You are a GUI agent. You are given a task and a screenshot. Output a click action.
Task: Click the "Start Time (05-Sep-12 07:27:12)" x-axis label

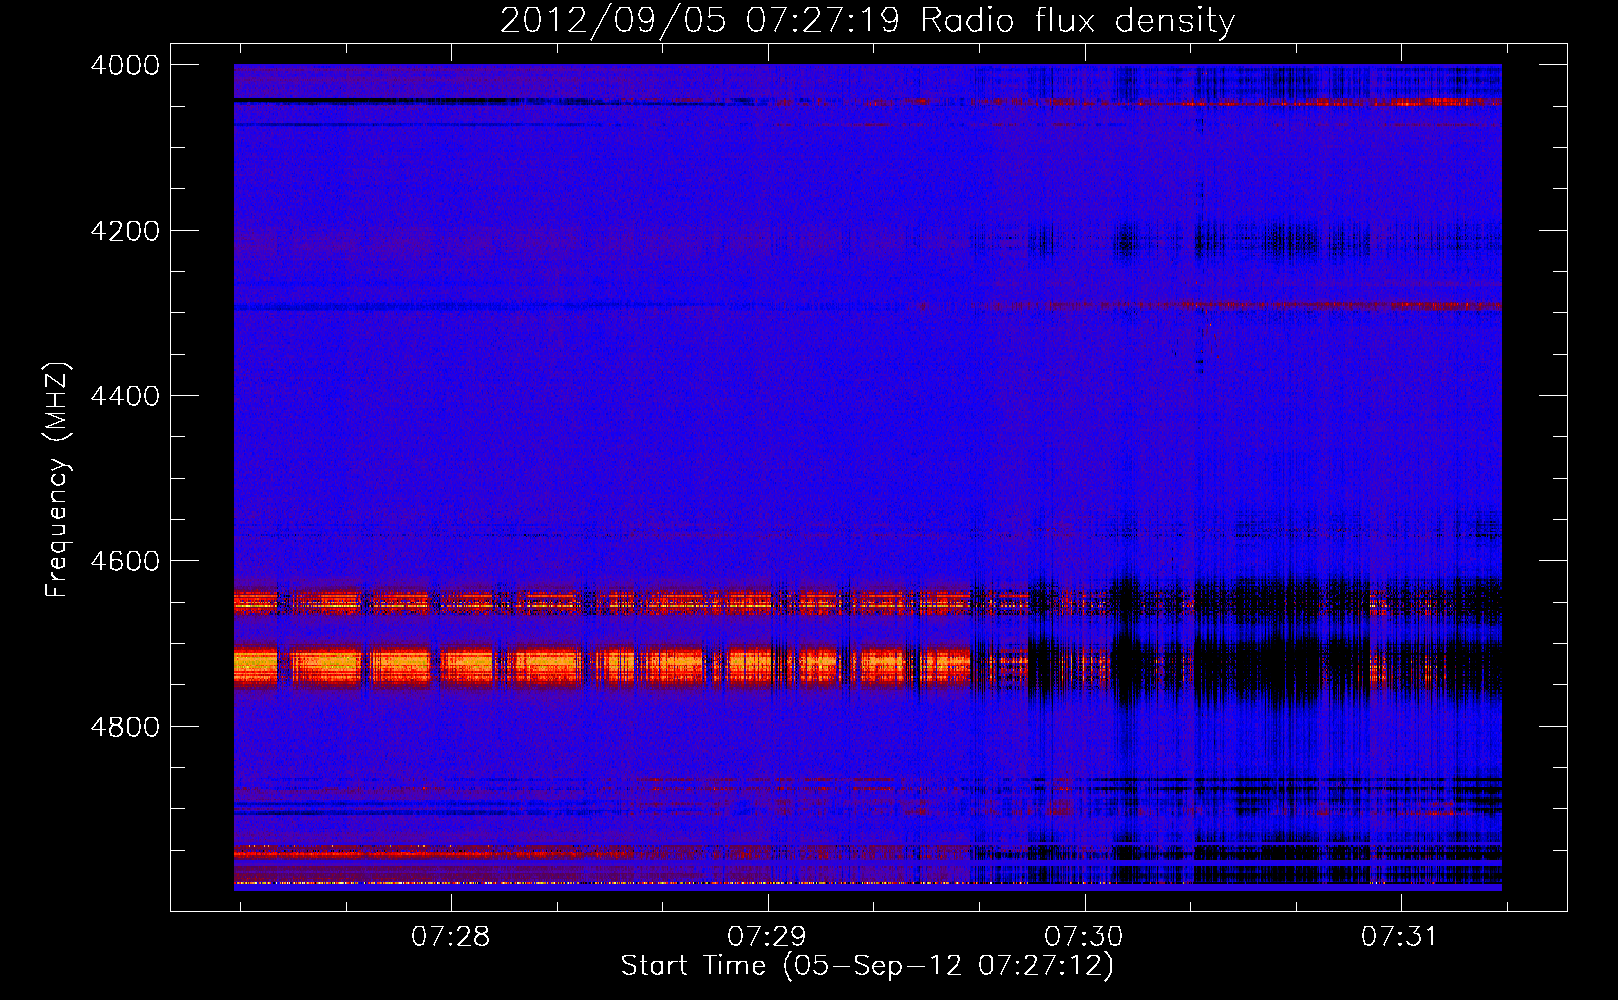tap(867, 966)
